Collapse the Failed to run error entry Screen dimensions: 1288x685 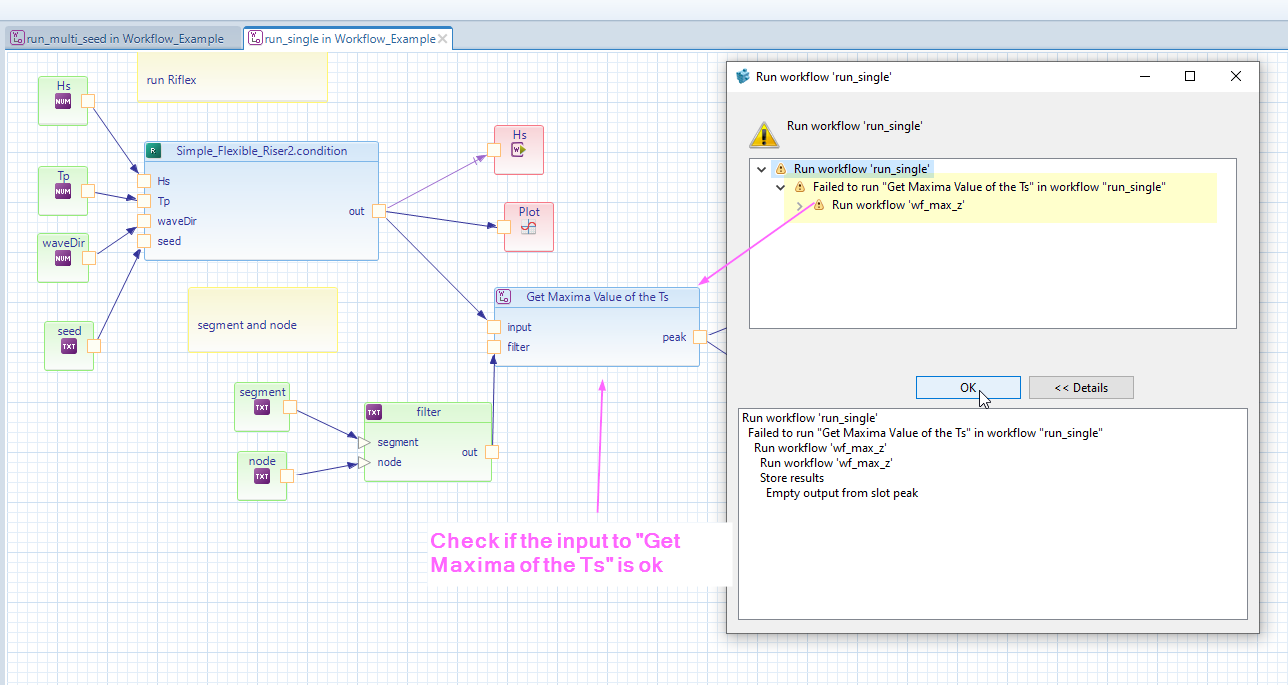tap(781, 187)
